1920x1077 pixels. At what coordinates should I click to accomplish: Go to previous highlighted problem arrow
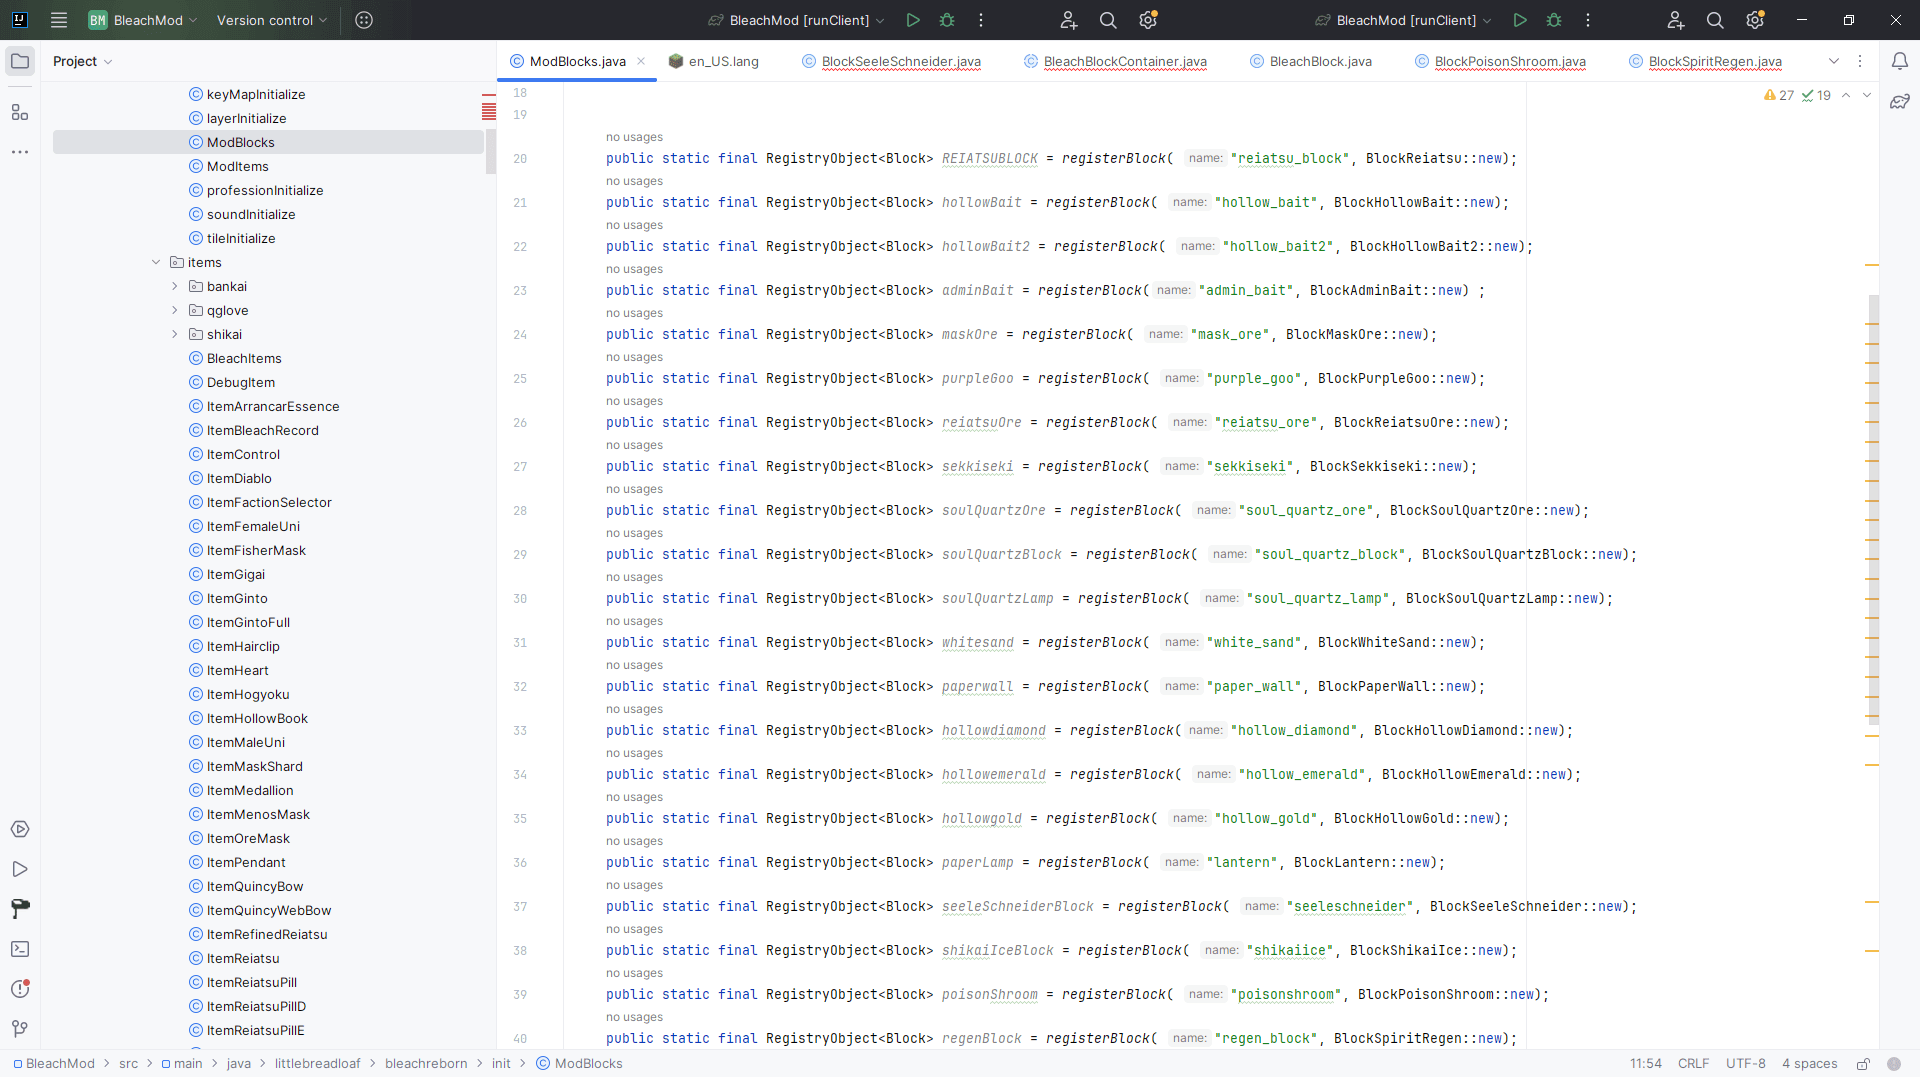[1846, 95]
